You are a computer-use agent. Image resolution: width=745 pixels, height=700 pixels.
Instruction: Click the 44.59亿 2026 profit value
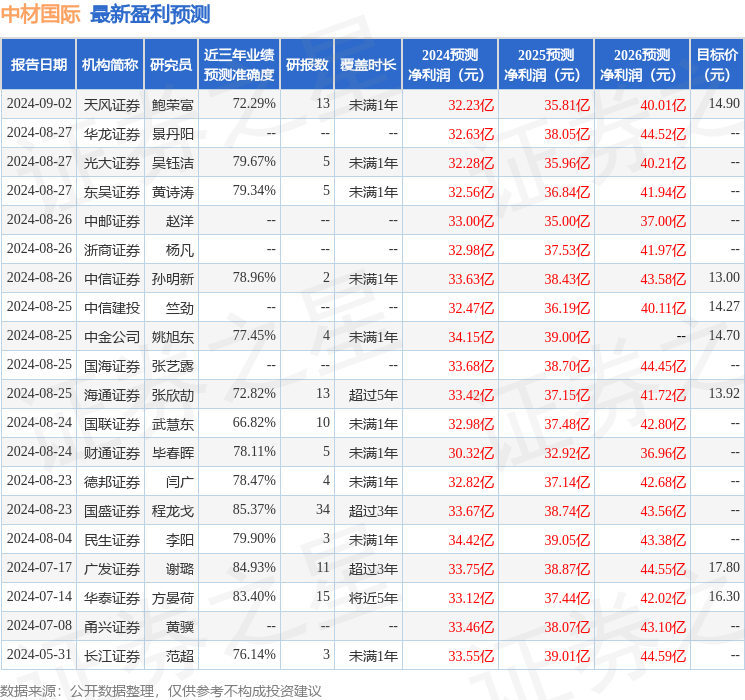click(x=663, y=656)
